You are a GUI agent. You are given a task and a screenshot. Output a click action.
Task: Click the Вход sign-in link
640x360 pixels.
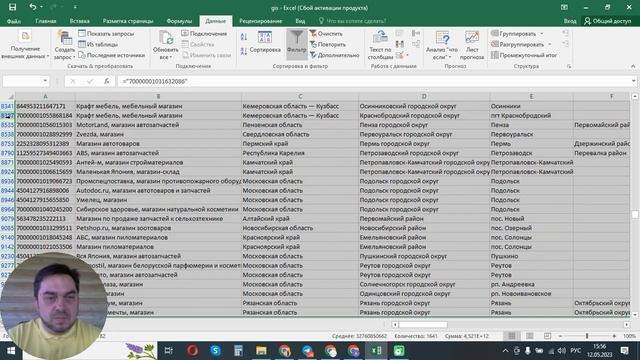point(570,21)
